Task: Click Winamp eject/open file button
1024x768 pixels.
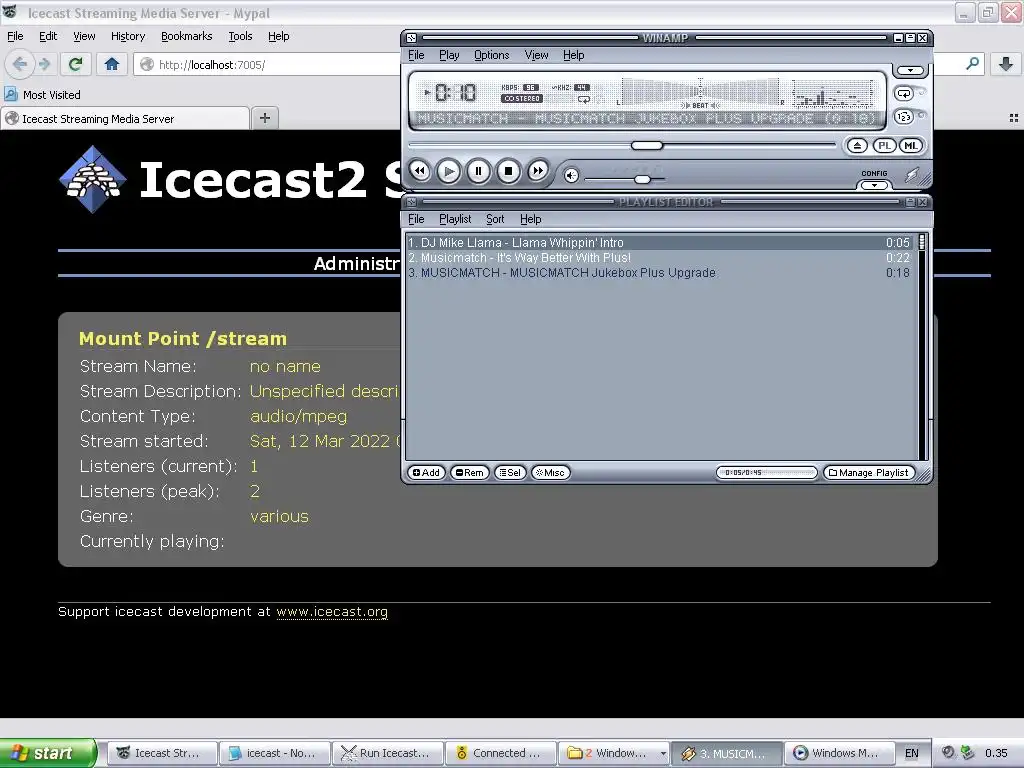Action: (857, 146)
